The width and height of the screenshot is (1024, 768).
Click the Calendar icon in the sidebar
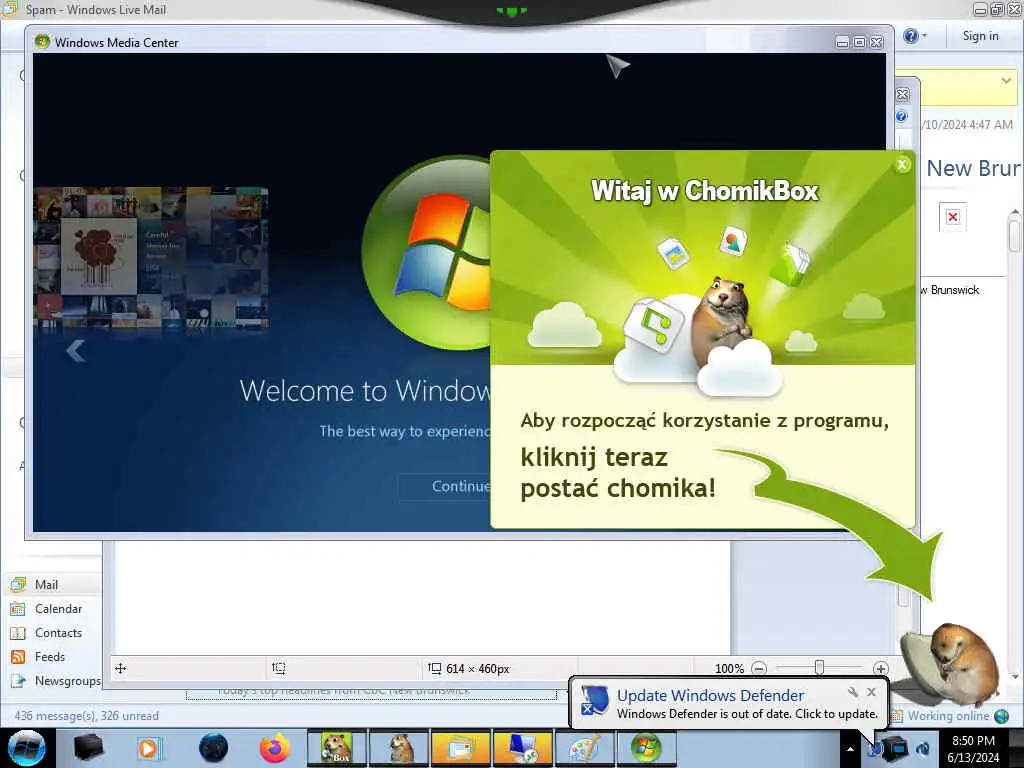pos(18,609)
